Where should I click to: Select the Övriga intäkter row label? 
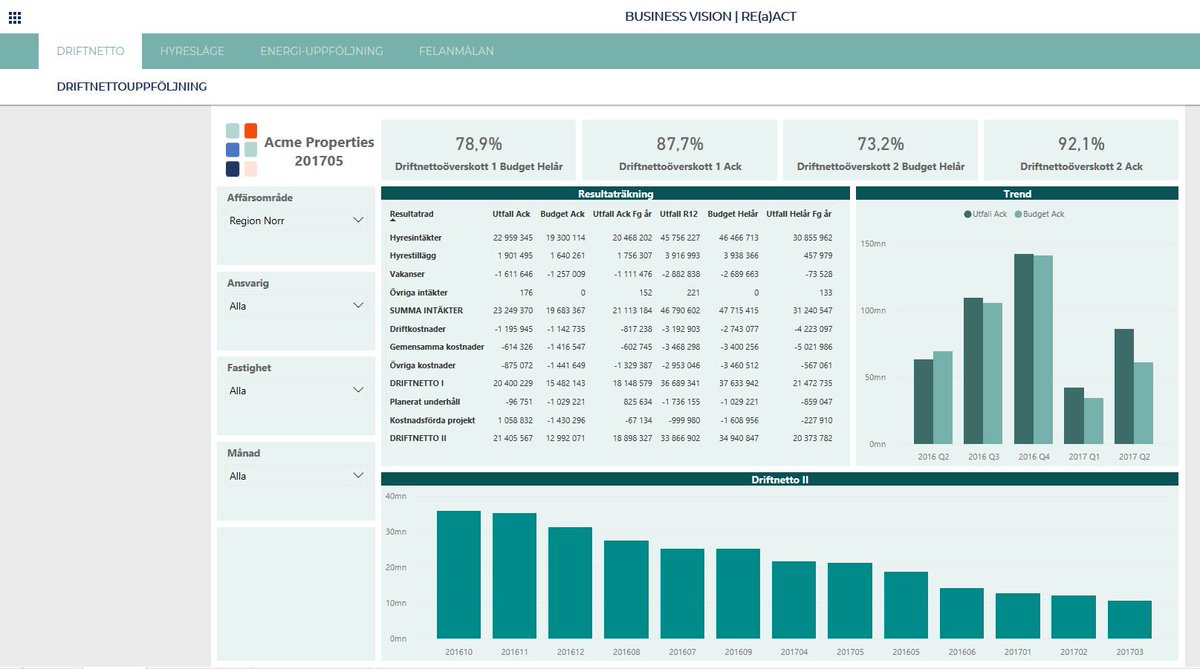(417, 292)
